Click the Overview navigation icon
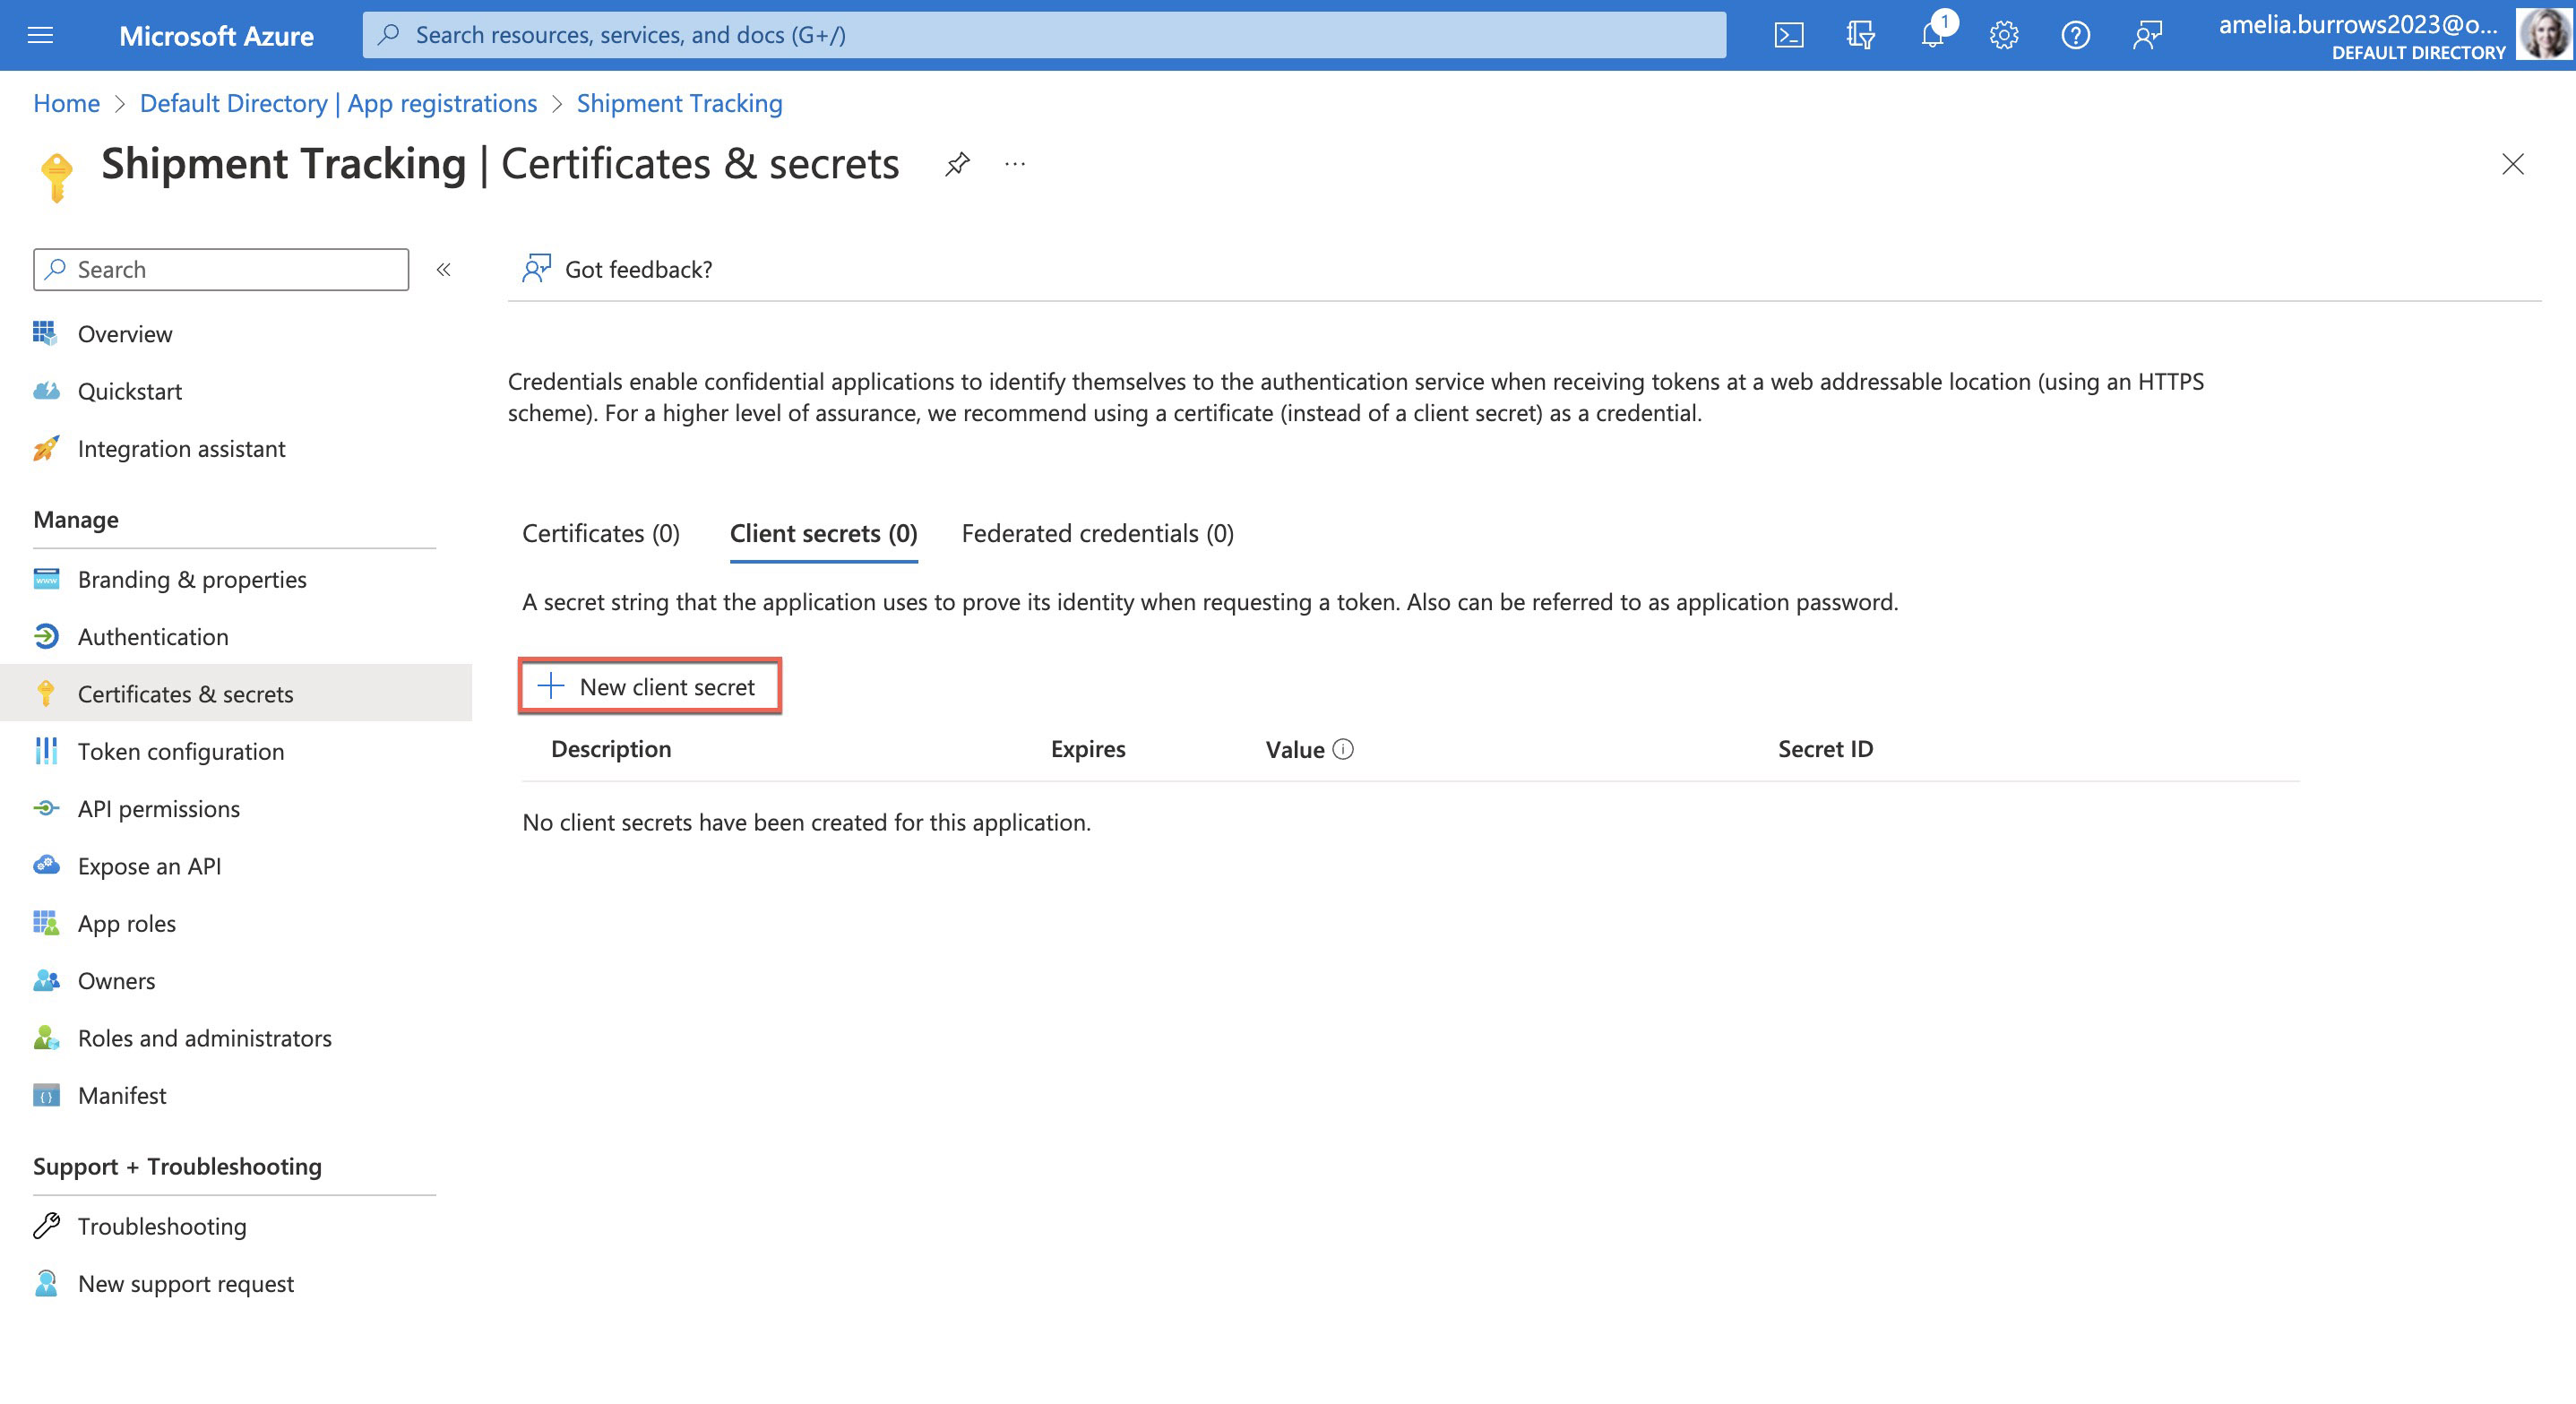2576x1404 pixels. [45, 332]
